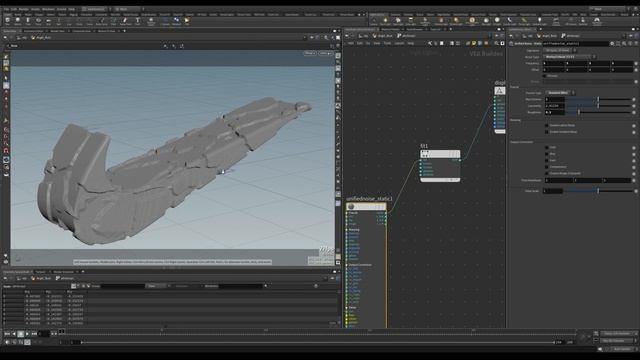Jump to the first frame

coord(7,334)
